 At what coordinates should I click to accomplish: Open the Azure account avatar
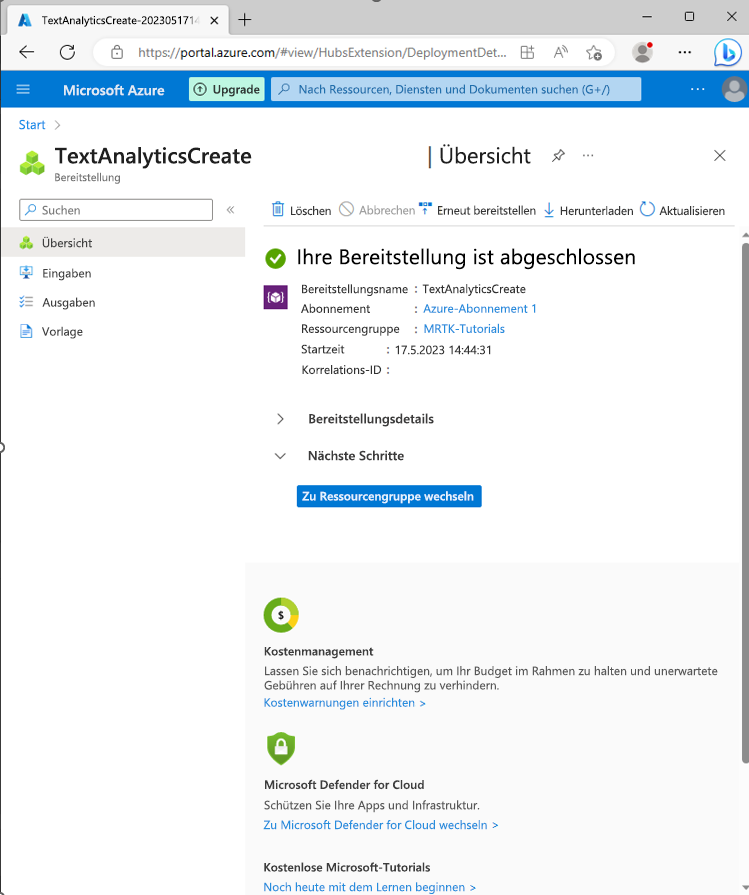click(x=734, y=90)
